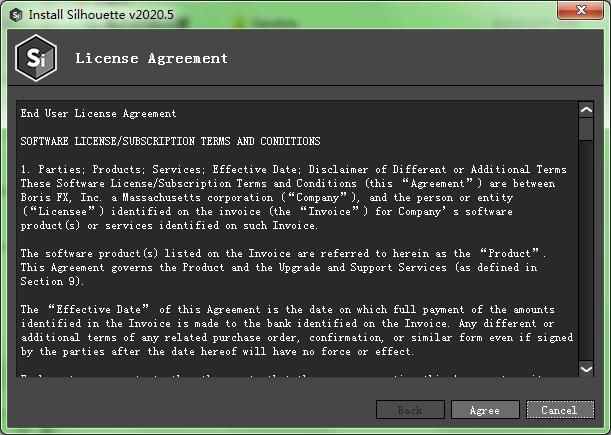The image size is (611, 435).
Task: Click the empty scrollbar track below thumb
Action: [x=586, y=251]
